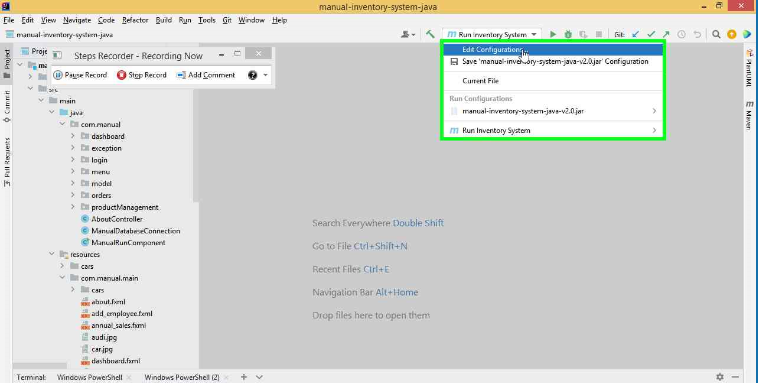The height and width of the screenshot is (383, 758).
Task: Open the Commit tool window tab
Action: point(7,106)
